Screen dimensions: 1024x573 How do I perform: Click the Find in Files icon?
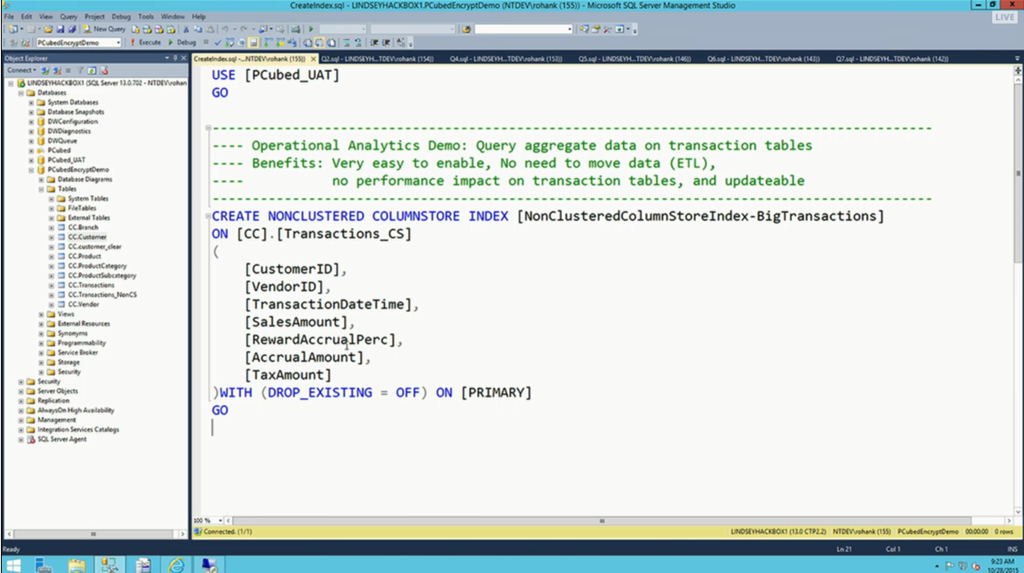click(x=466, y=29)
